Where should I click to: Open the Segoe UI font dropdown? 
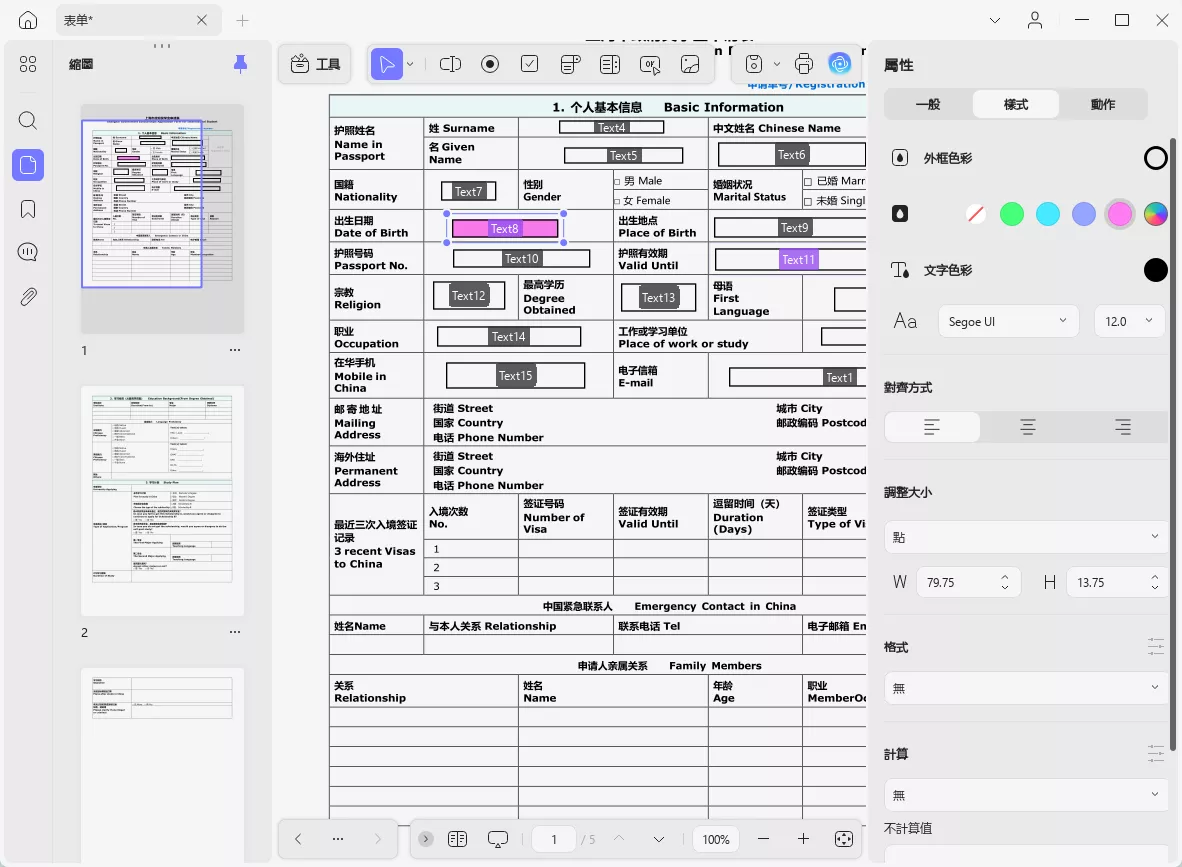pos(1008,321)
